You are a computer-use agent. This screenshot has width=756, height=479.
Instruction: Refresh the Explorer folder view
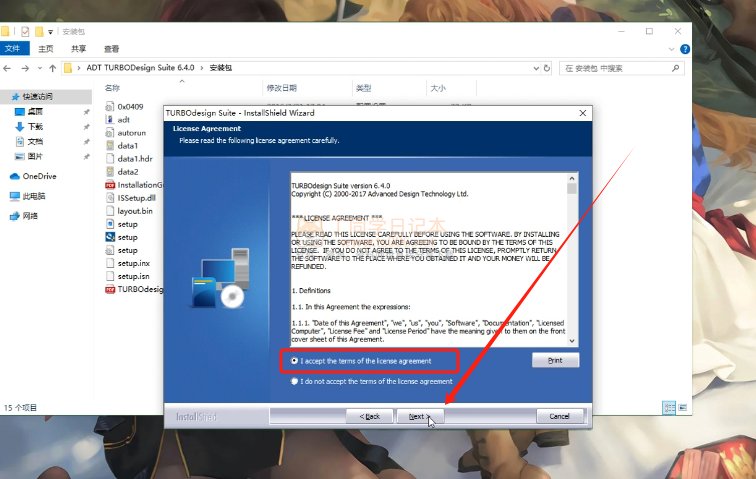547,68
